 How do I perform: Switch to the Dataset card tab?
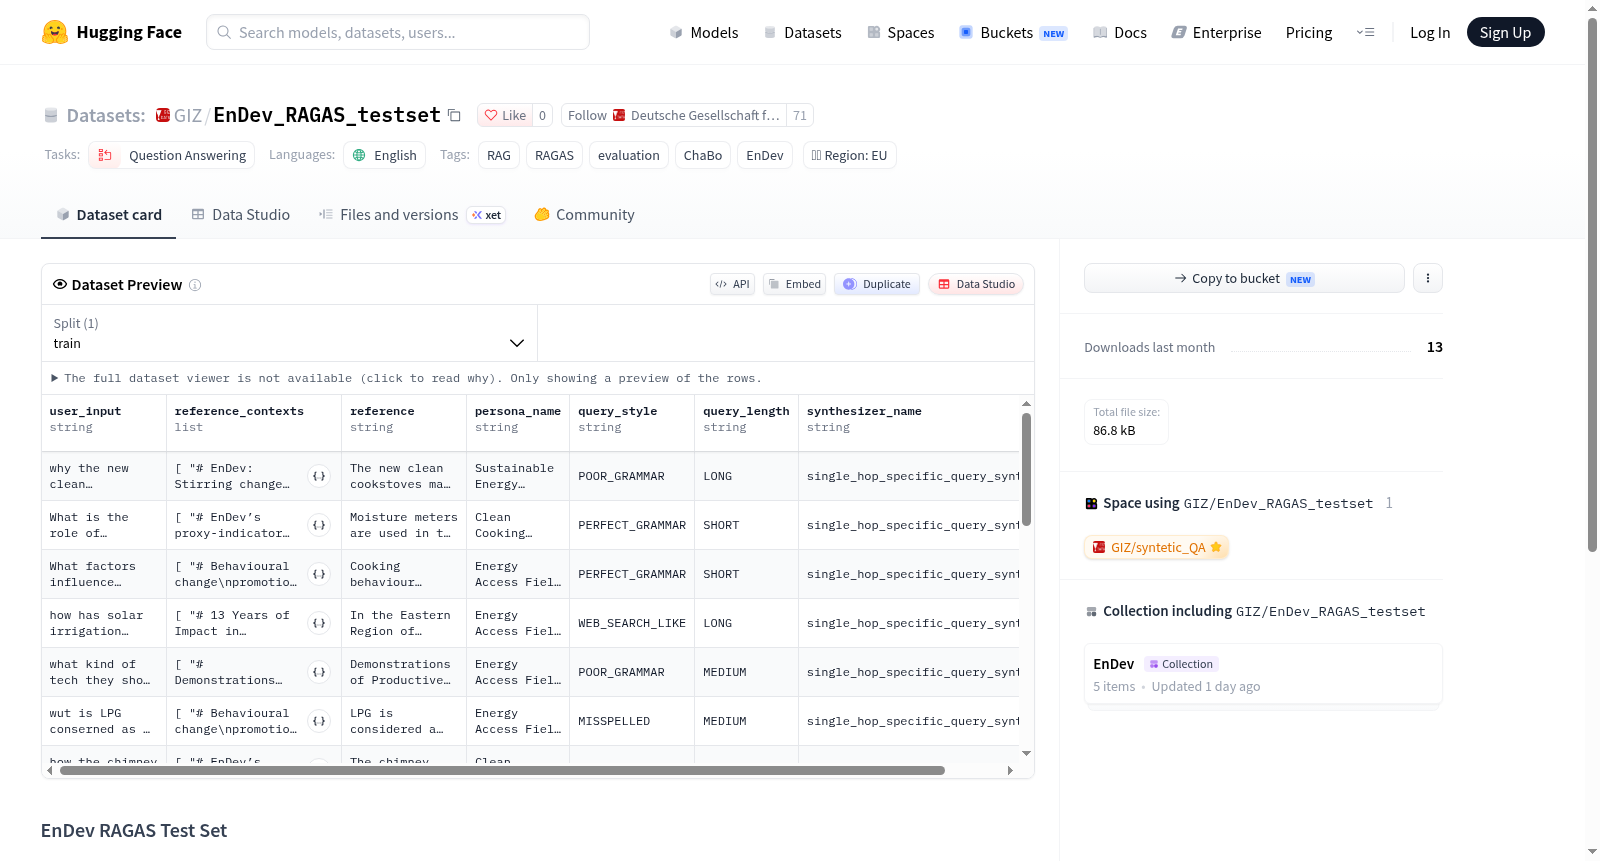[109, 214]
